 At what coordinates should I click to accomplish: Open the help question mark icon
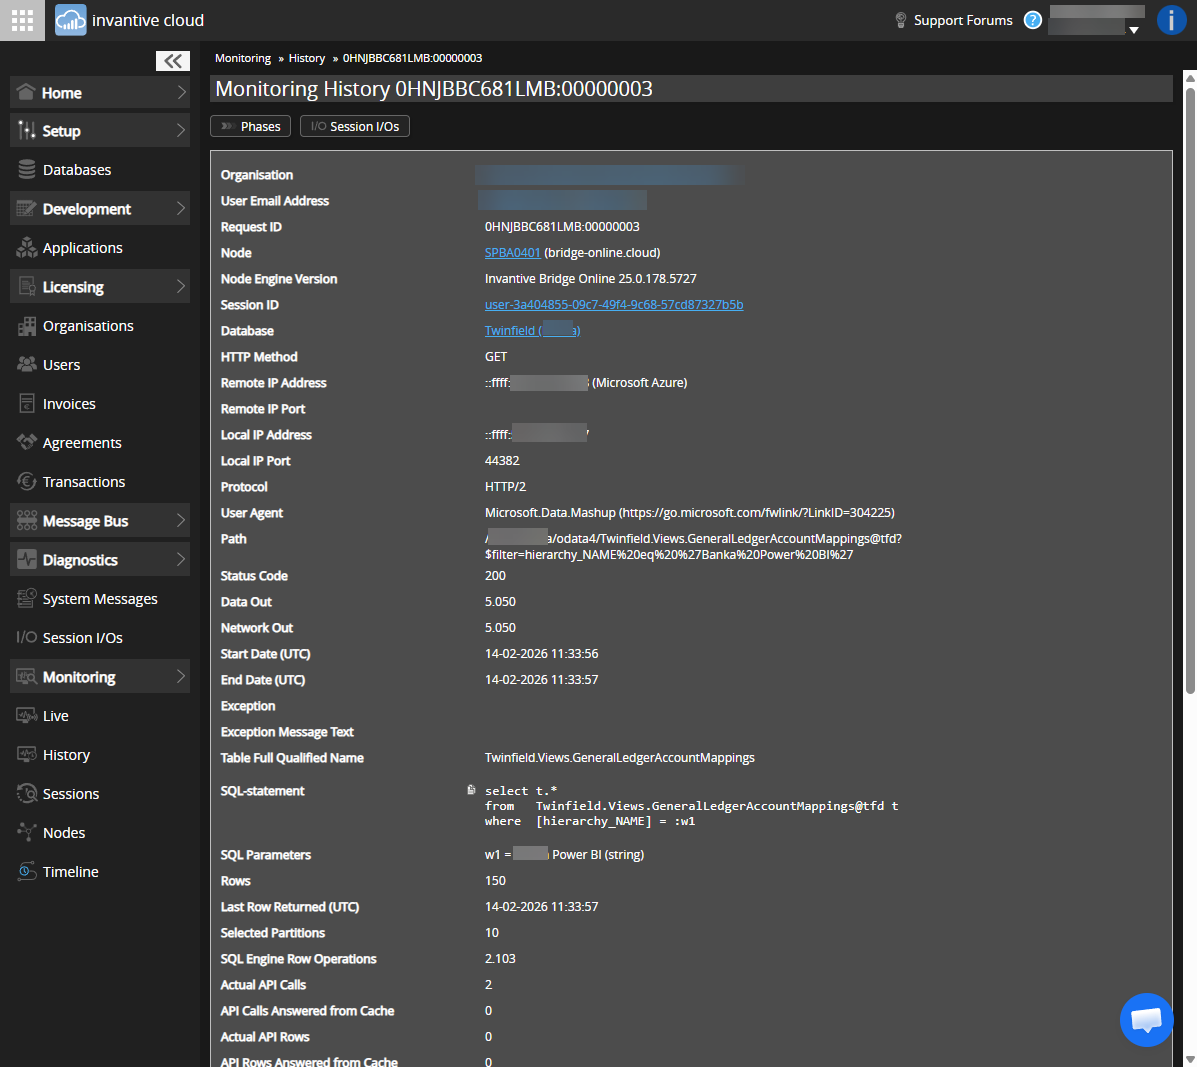(1033, 20)
